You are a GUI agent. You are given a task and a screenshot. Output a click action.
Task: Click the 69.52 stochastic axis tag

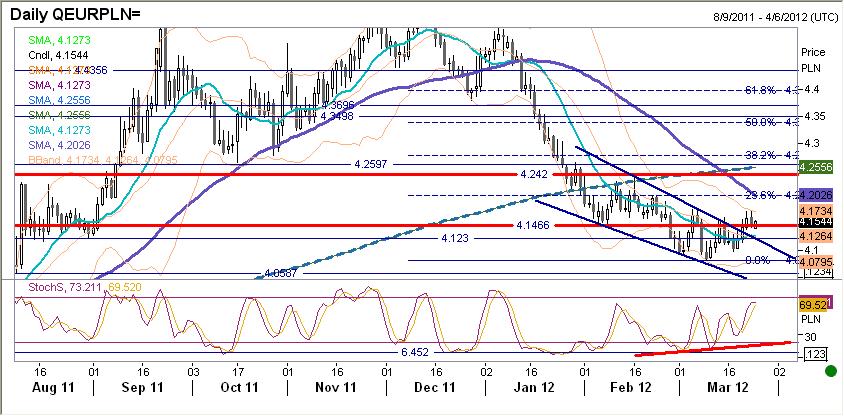pyautogui.click(x=813, y=305)
